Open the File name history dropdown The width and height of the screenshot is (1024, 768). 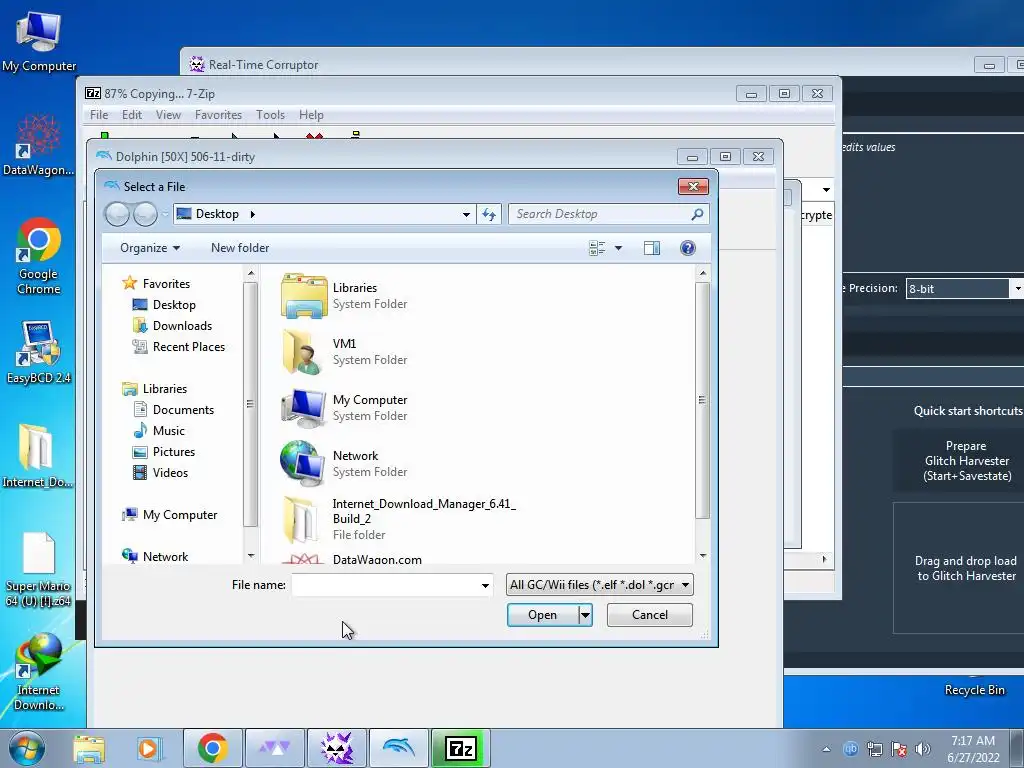[x=485, y=585]
